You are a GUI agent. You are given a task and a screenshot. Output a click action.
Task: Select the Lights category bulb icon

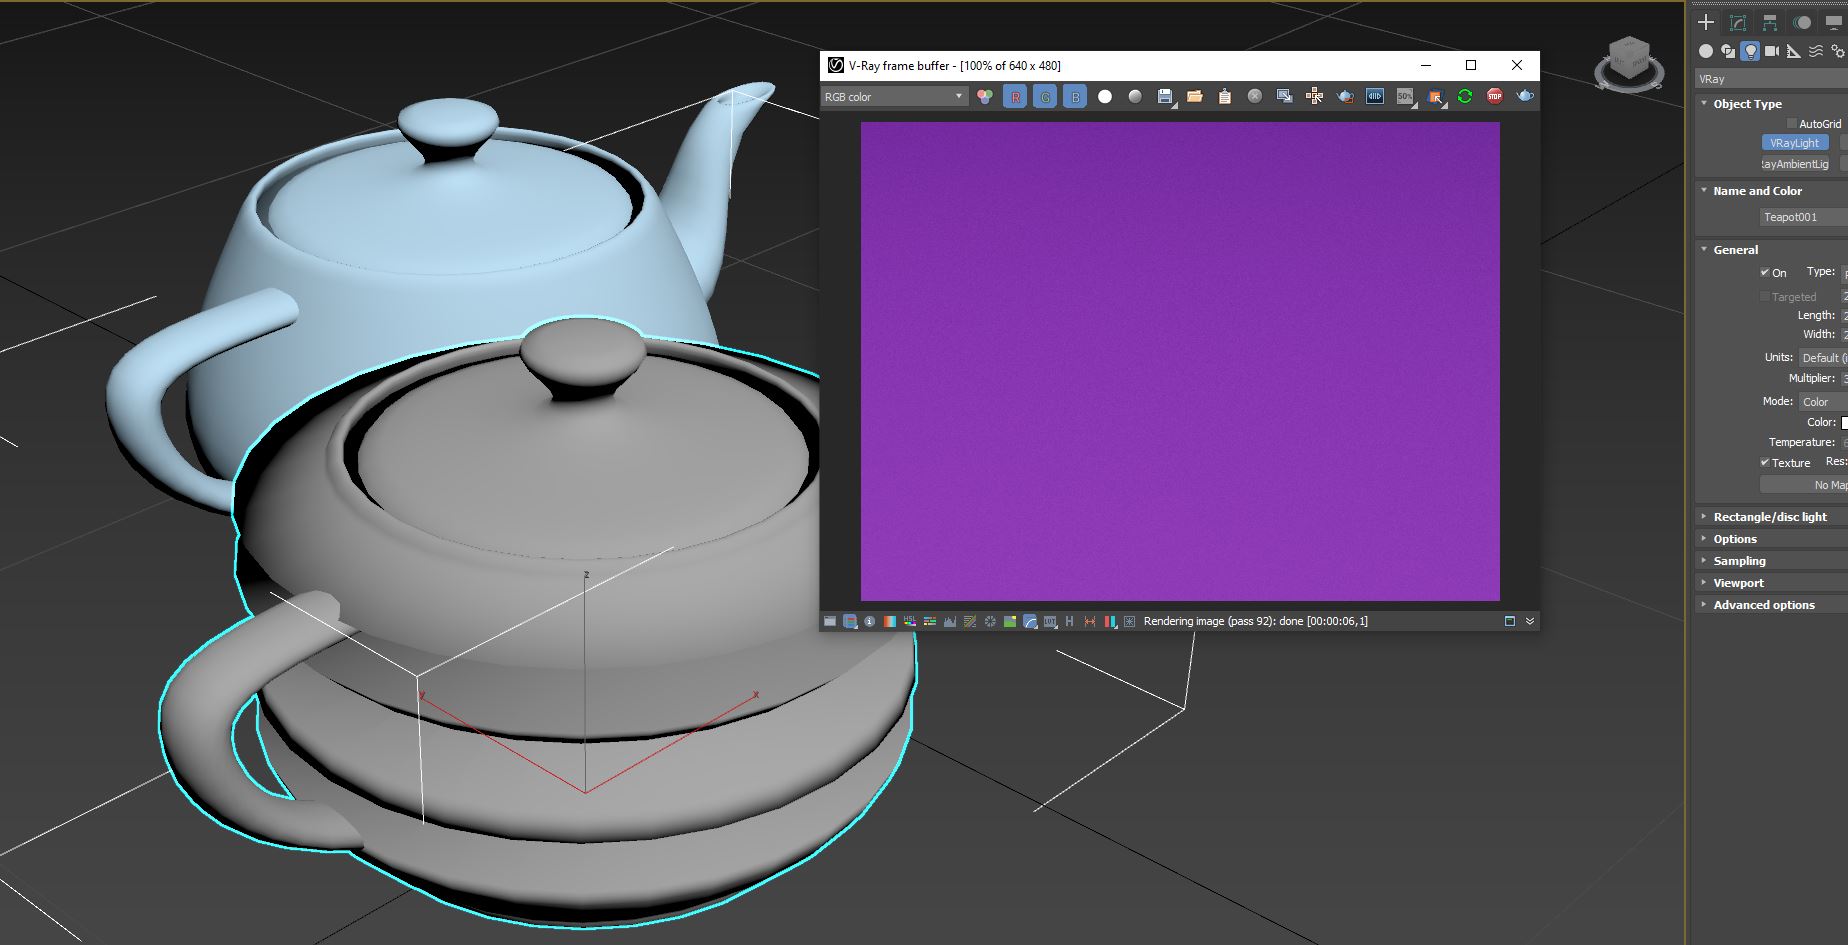(x=1750, y=51)
